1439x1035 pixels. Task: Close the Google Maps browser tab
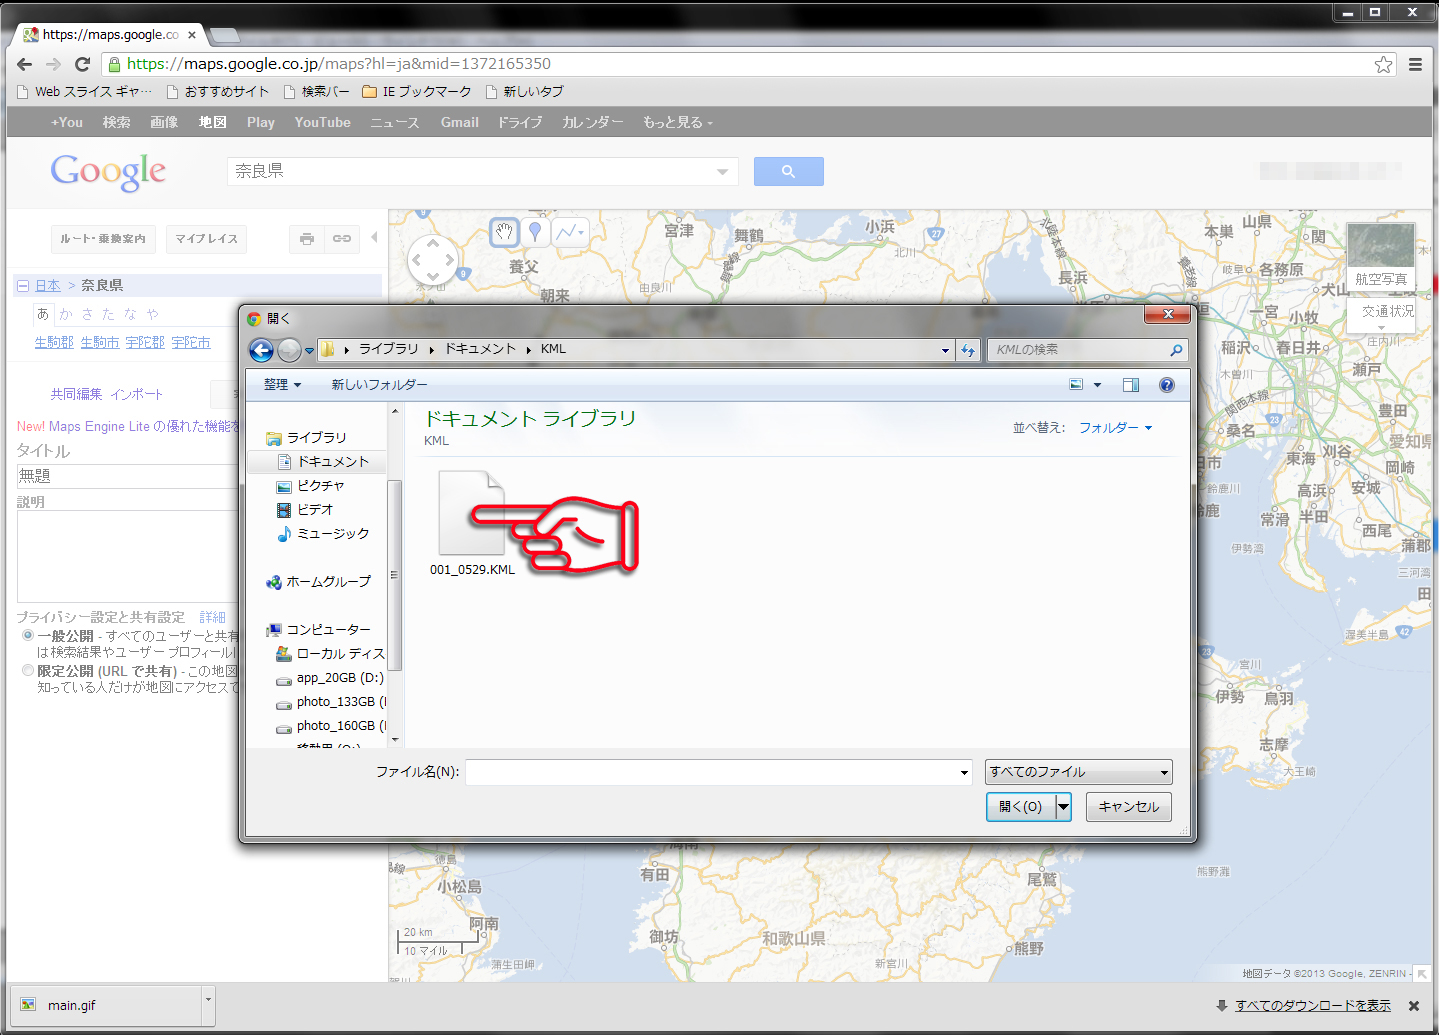pos(192,35)
